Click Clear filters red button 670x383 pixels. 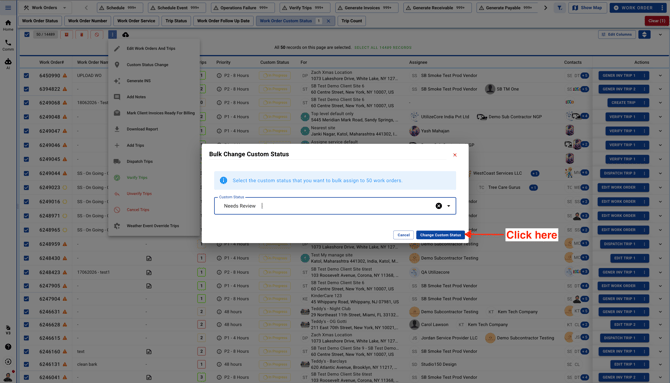[656, 21]
